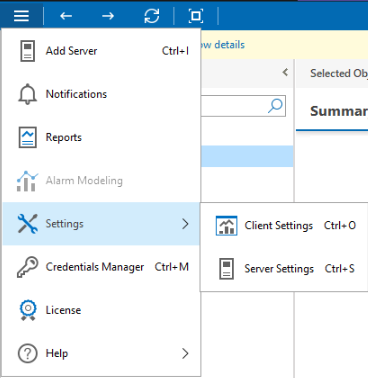Click the Add Server icon
Screen dimensions: 368x378
[x=27, y=51]
